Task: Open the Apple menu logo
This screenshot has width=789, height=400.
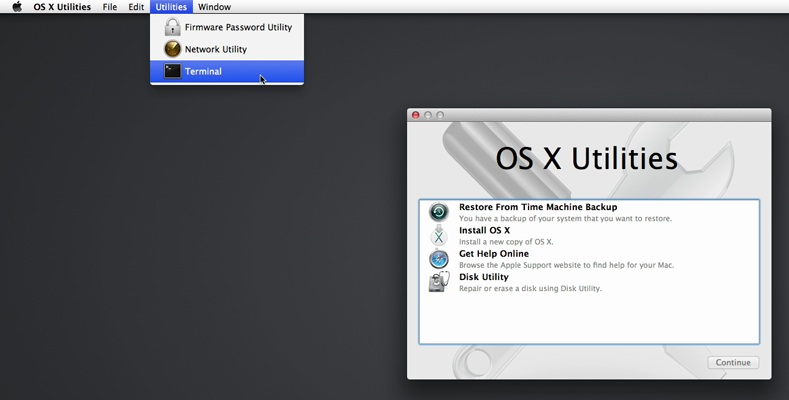Action: coord(17,7)
